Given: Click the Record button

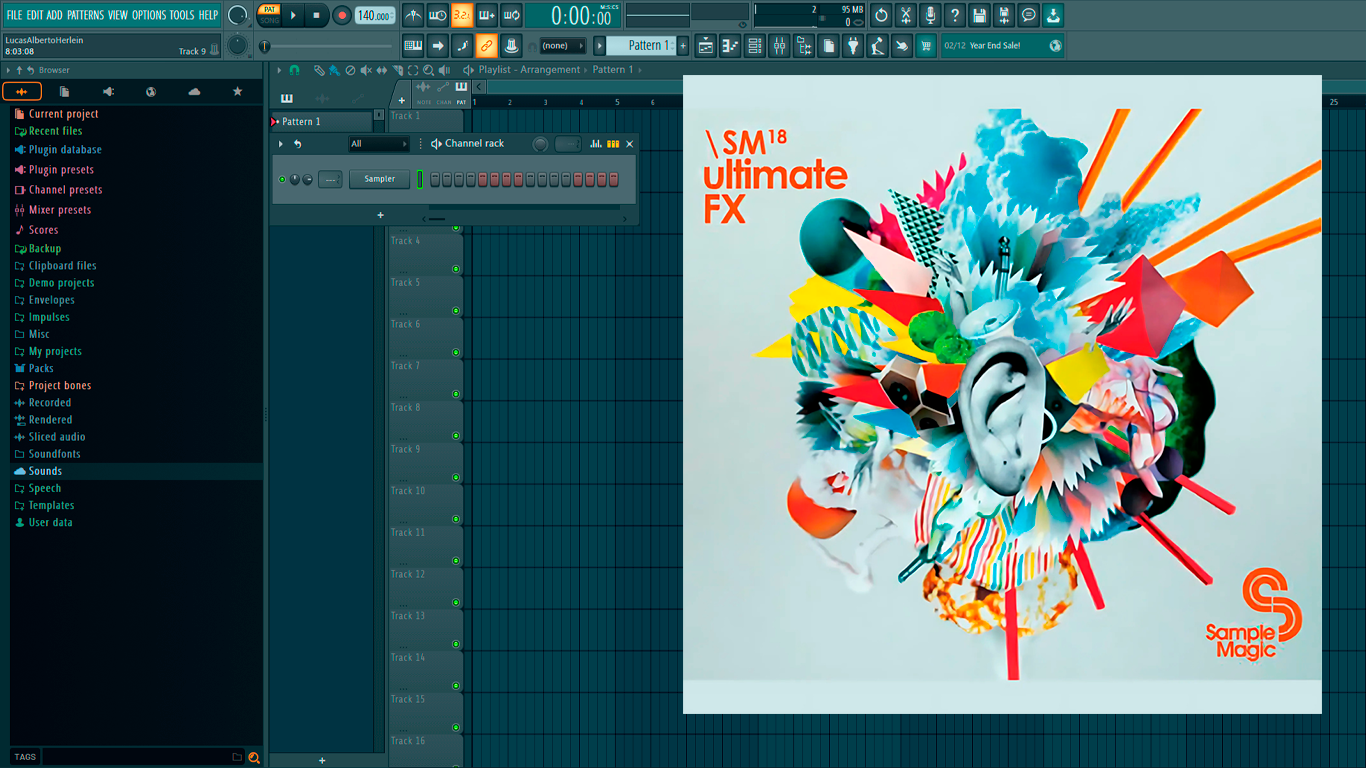Looking at the screenshot, I should [342, 15].
